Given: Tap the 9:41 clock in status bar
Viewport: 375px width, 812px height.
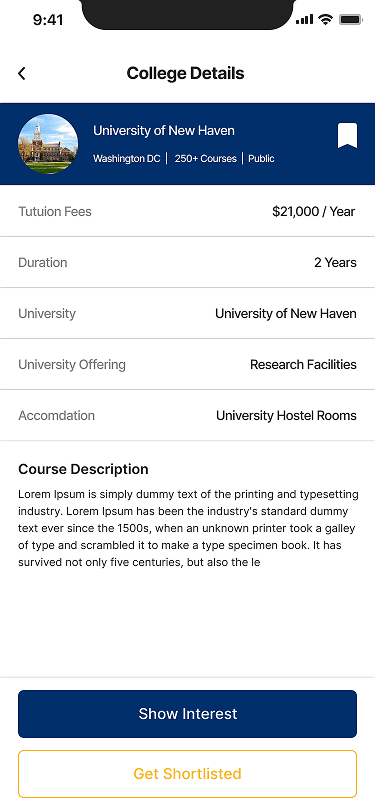Looking at the screenshot, I should (48, 20).
